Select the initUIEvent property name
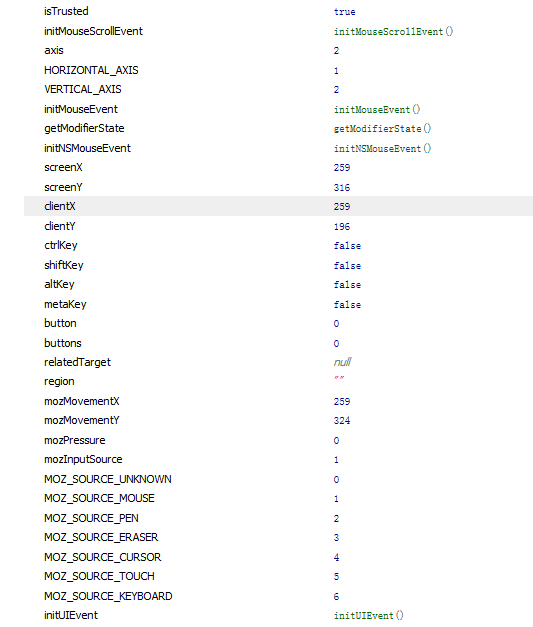 coord(71,615)
